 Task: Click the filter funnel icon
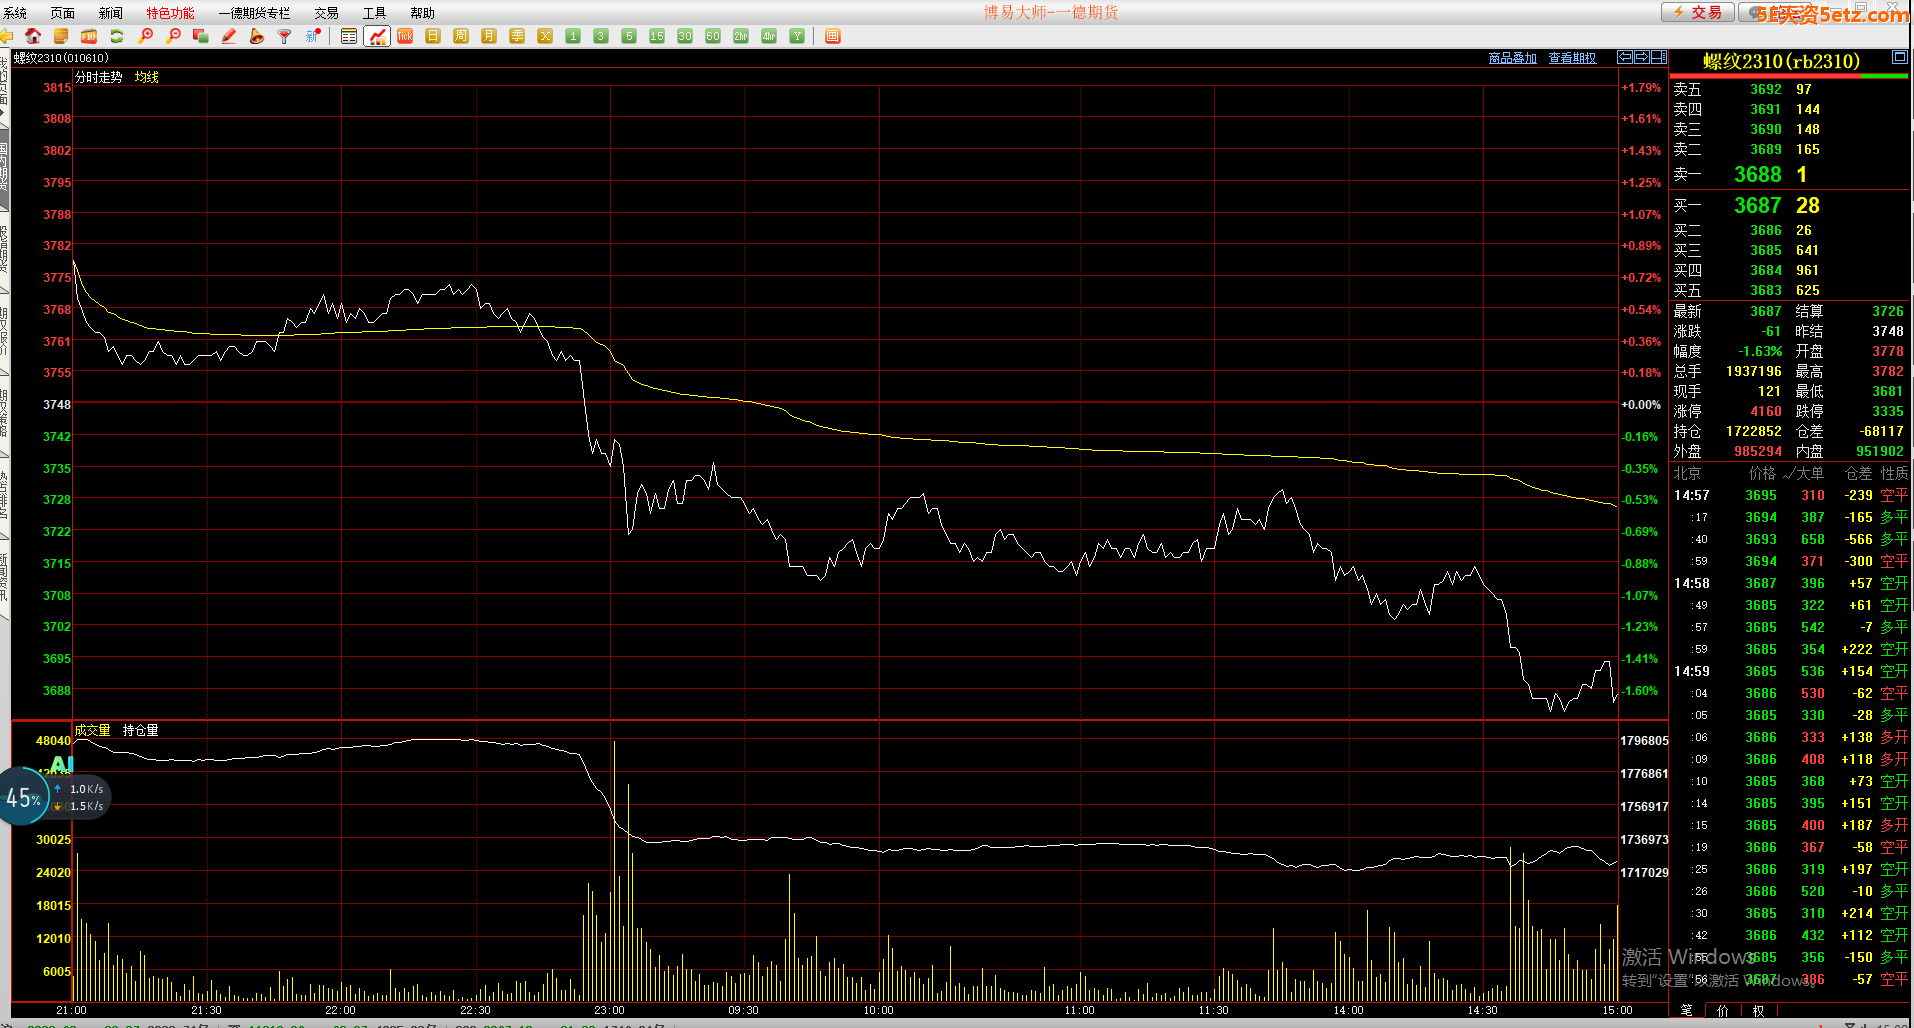[285, 36]
